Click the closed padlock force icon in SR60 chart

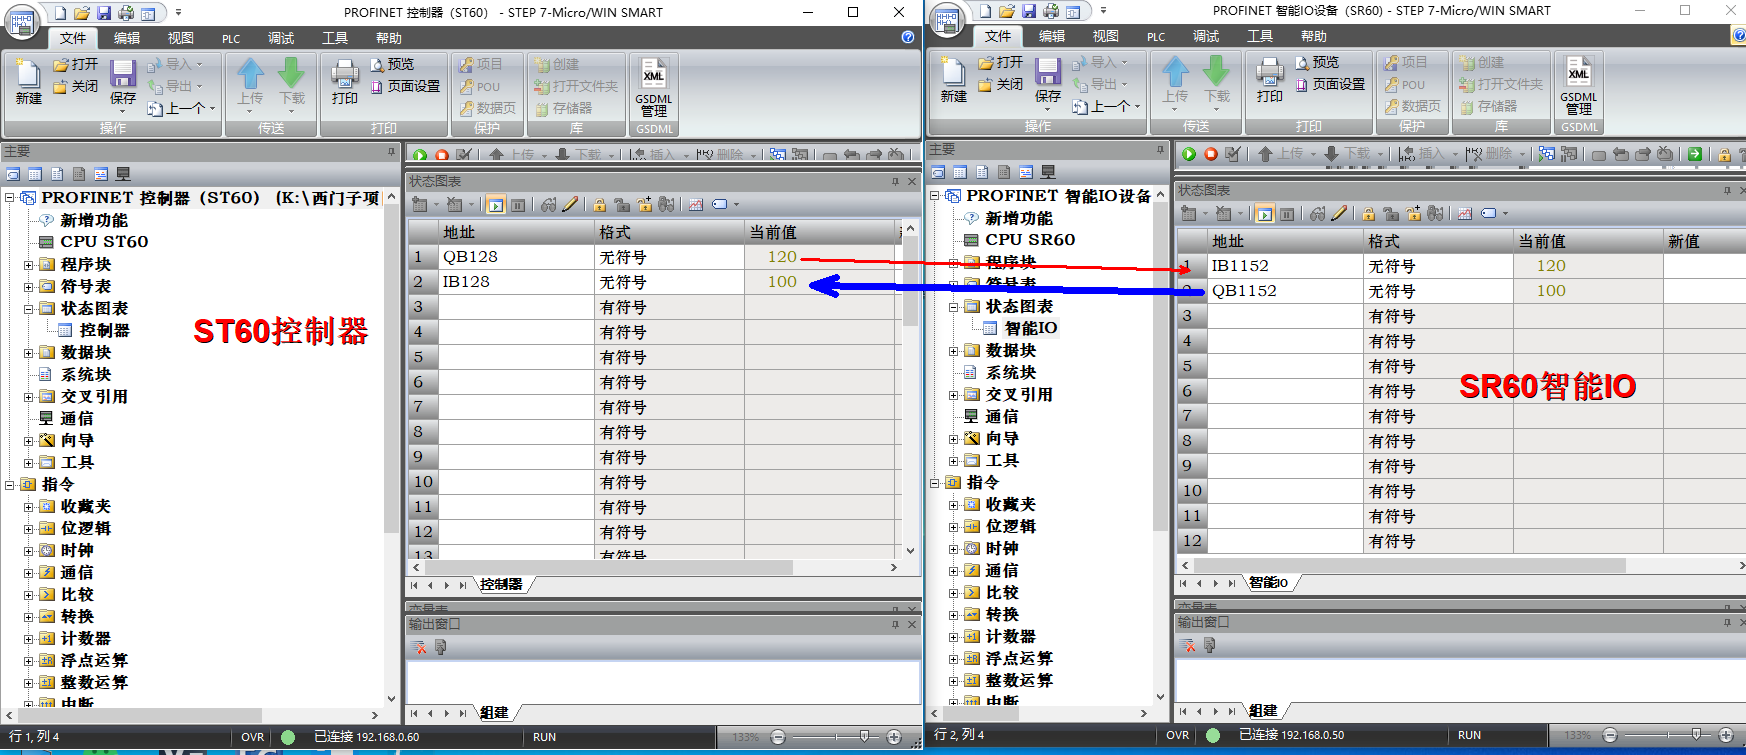1368,213
